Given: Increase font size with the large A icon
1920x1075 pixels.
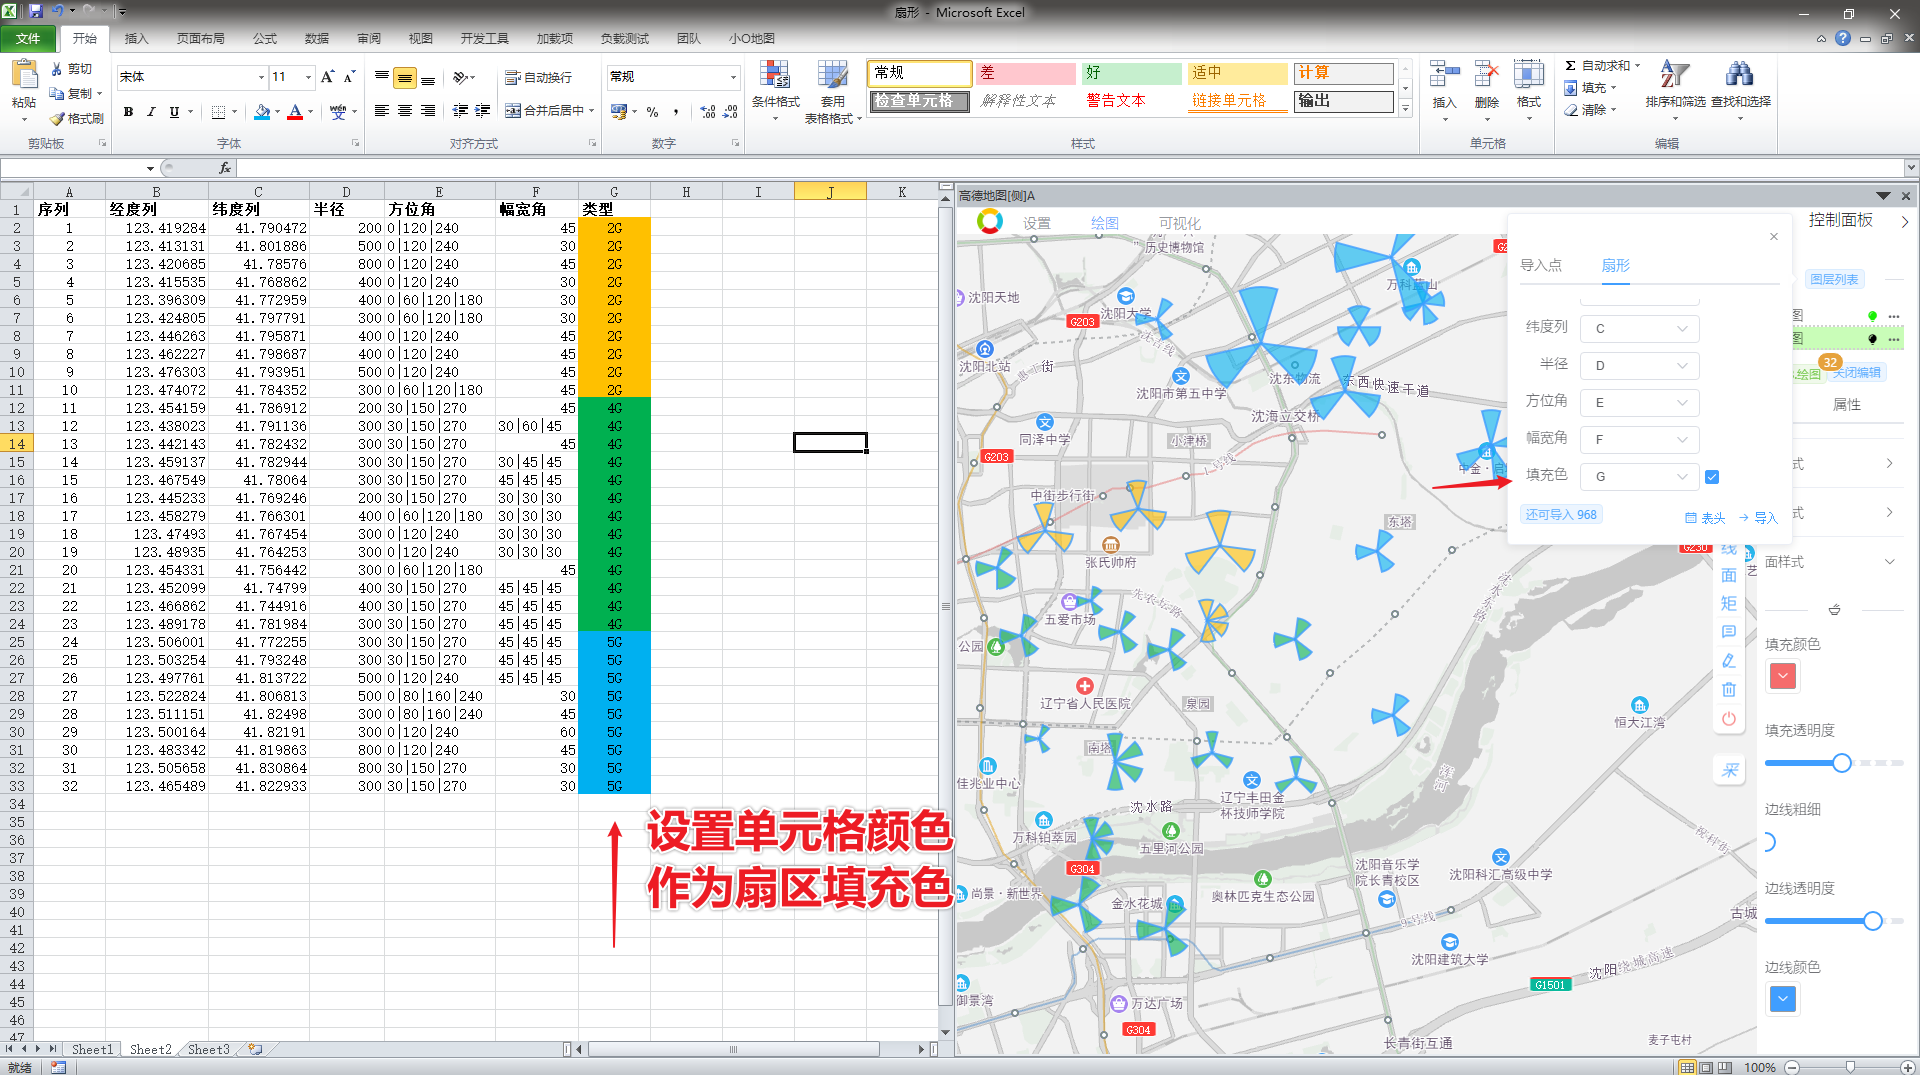Looking at the screenshot, I should coord(327,77).
